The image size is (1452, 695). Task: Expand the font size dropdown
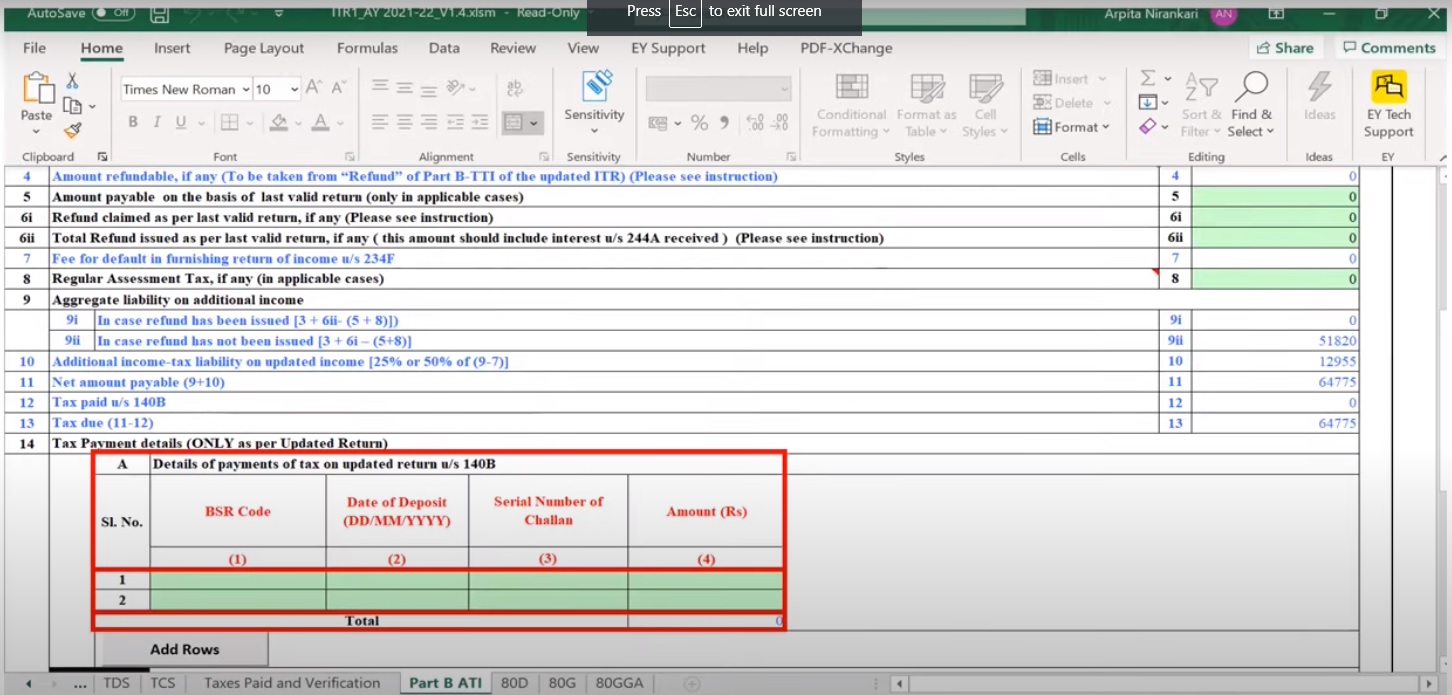(294, 90)
